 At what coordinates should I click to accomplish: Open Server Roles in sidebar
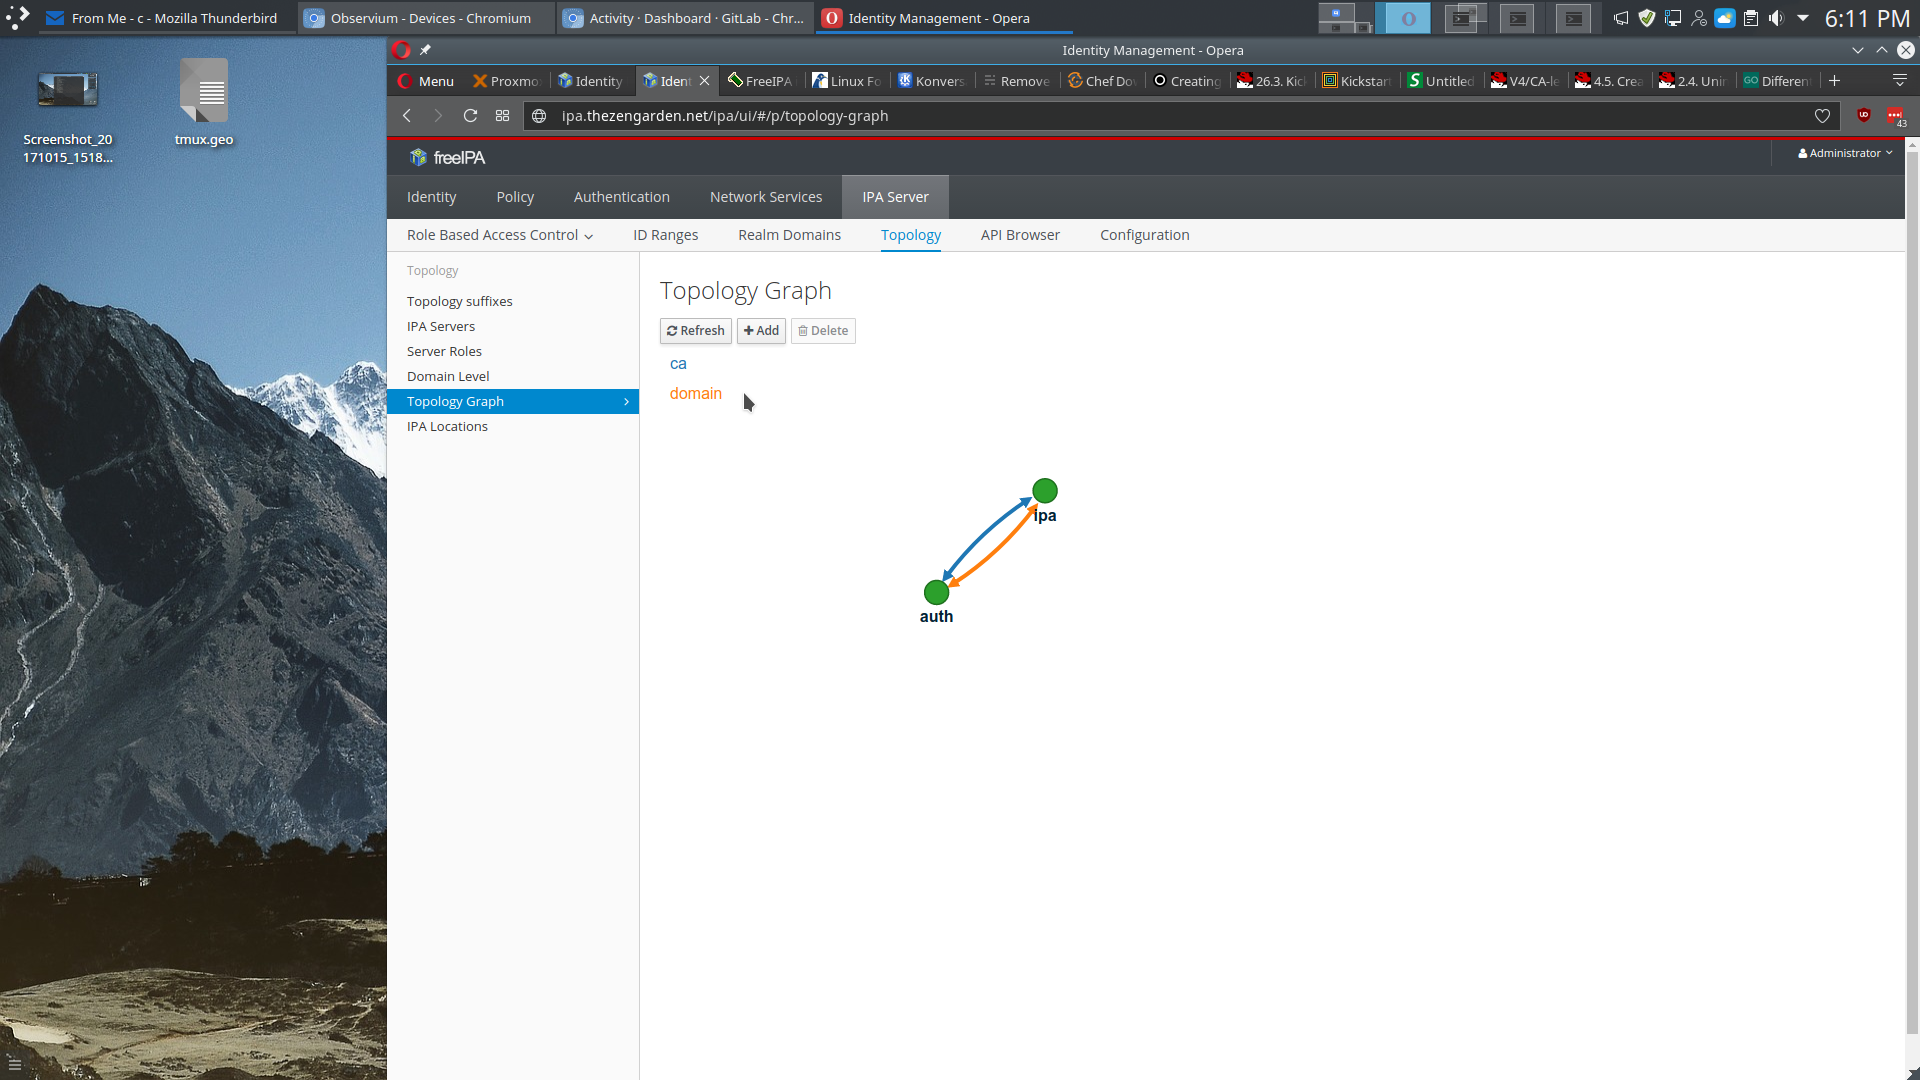pos(444,351)
